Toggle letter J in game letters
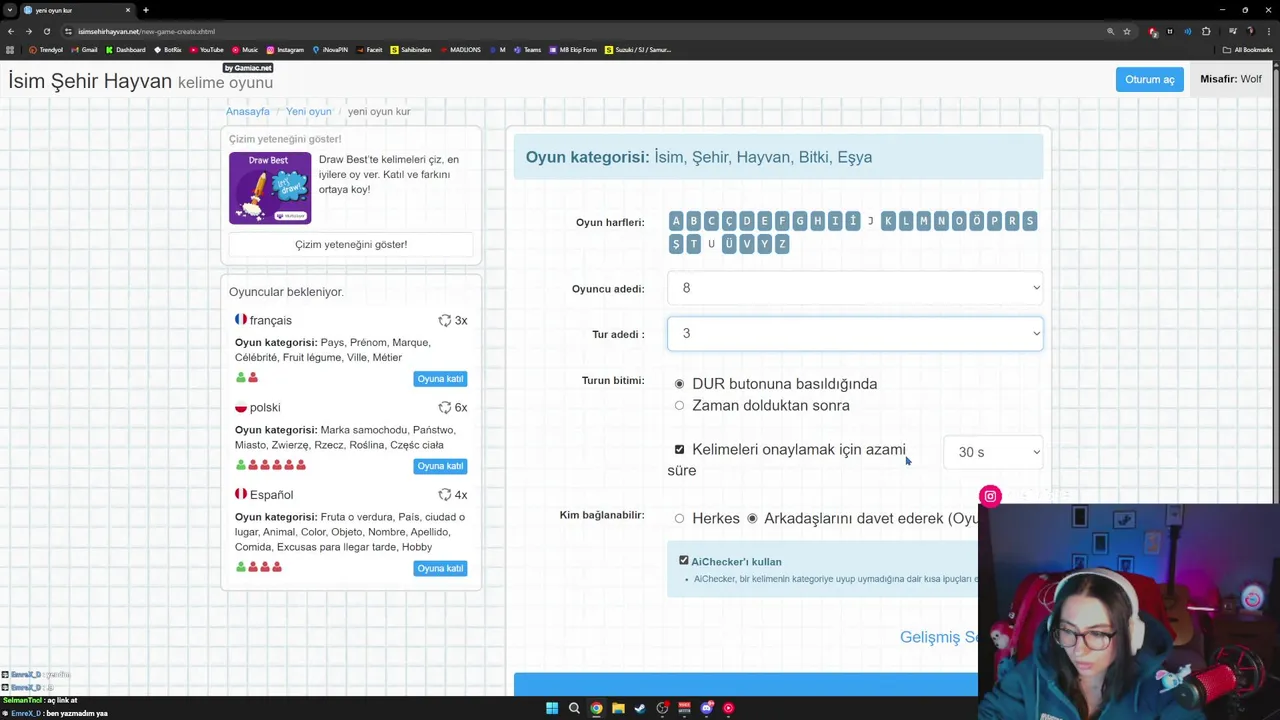Viewport: 1280px width, 720px height. click(x=871, y=221)
